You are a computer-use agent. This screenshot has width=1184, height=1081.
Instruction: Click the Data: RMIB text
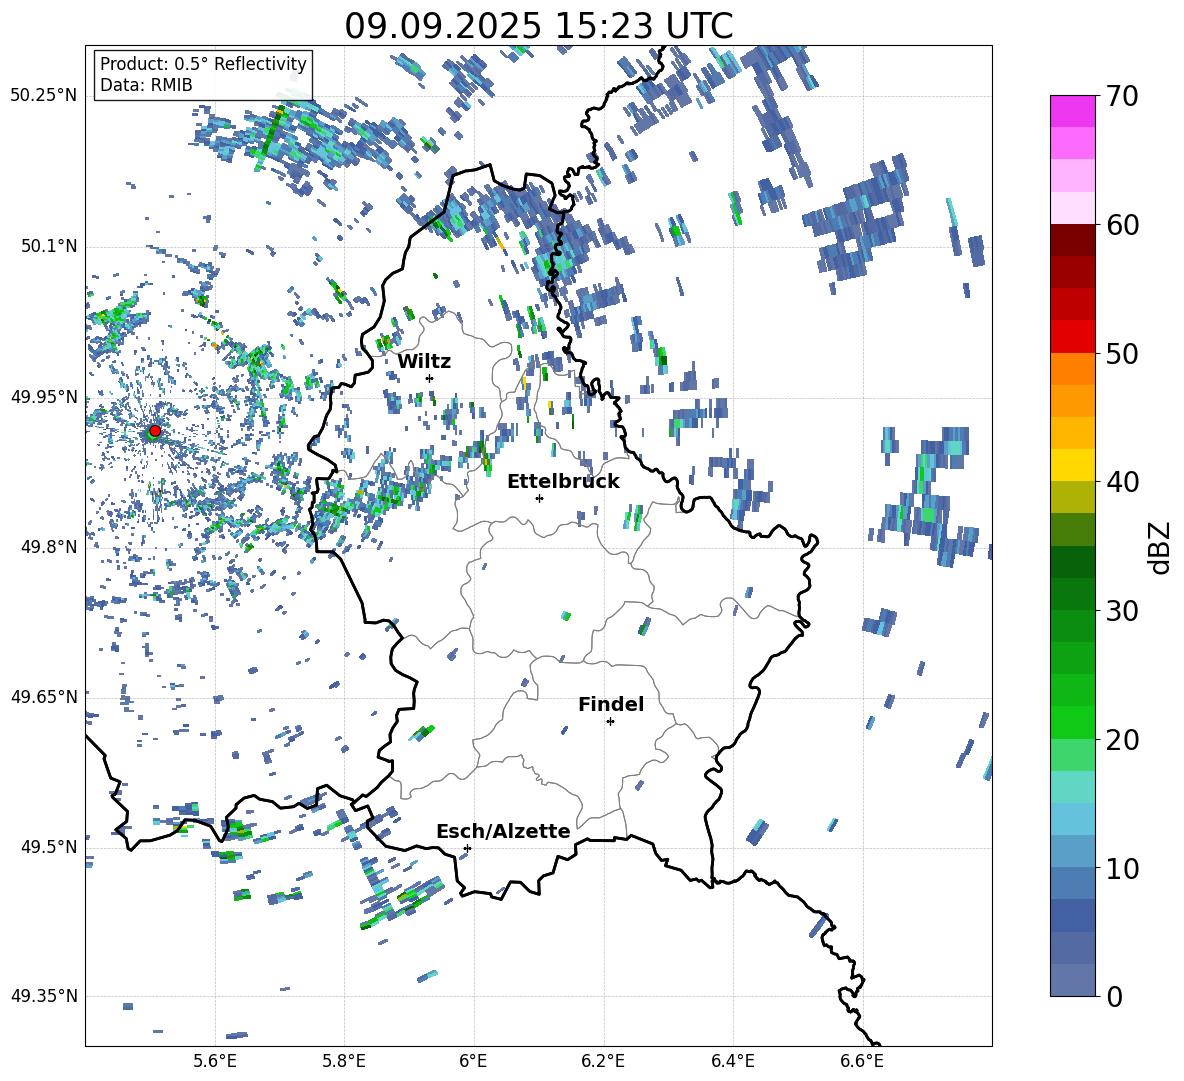[x=146, y=85]
